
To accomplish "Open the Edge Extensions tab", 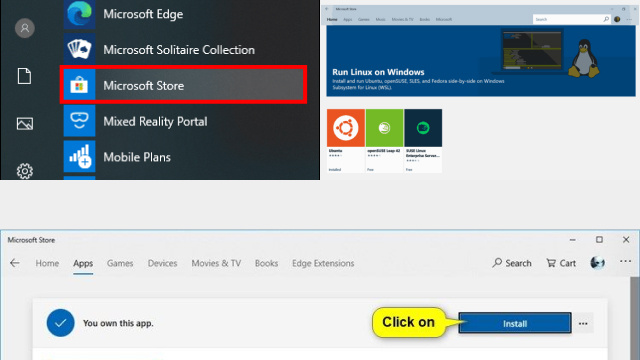I will point(323,263).
